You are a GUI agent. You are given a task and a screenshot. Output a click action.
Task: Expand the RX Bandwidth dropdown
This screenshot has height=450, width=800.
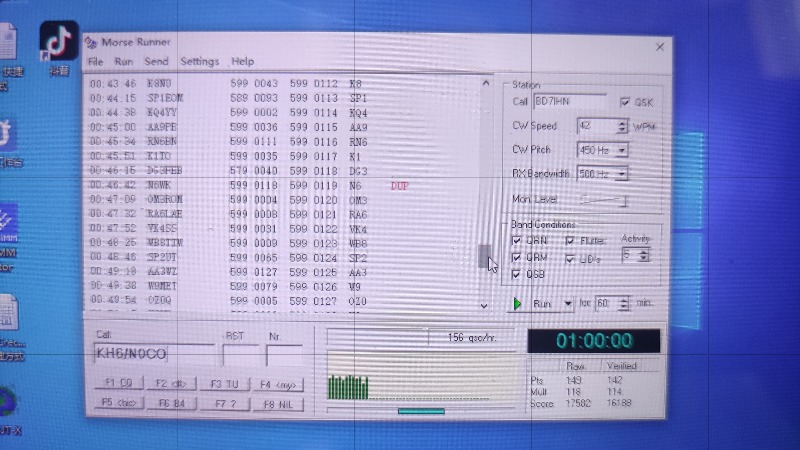[x=622, y=174]
